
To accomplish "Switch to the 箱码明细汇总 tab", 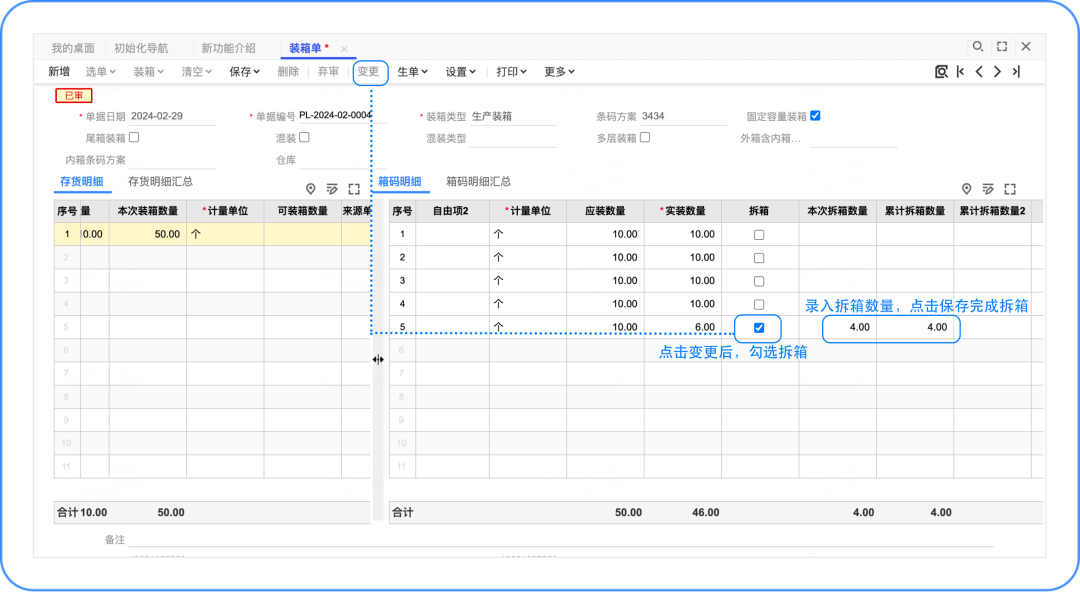I will point(478,182).
